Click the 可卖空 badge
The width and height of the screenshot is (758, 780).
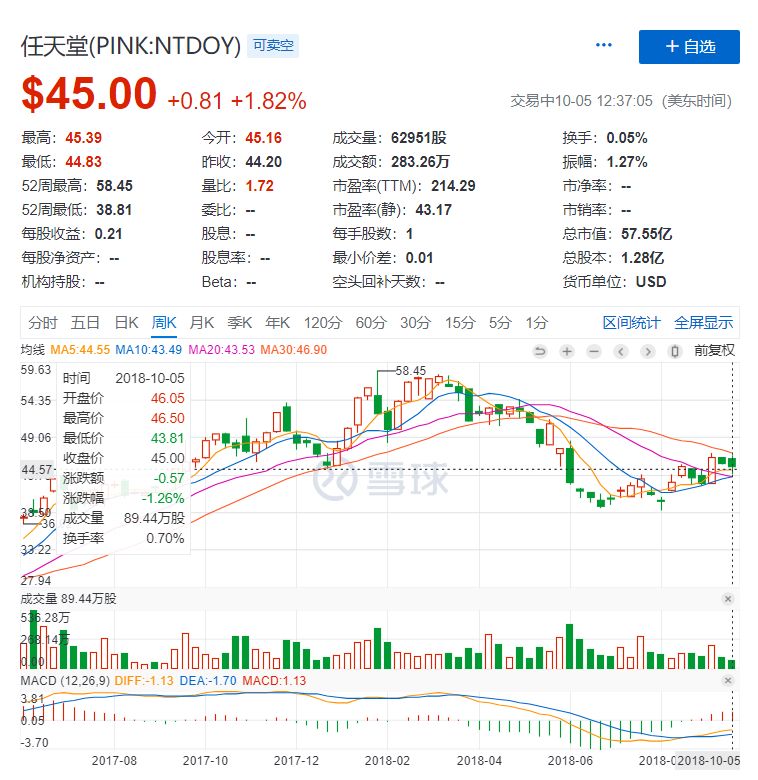click(273, 45)
